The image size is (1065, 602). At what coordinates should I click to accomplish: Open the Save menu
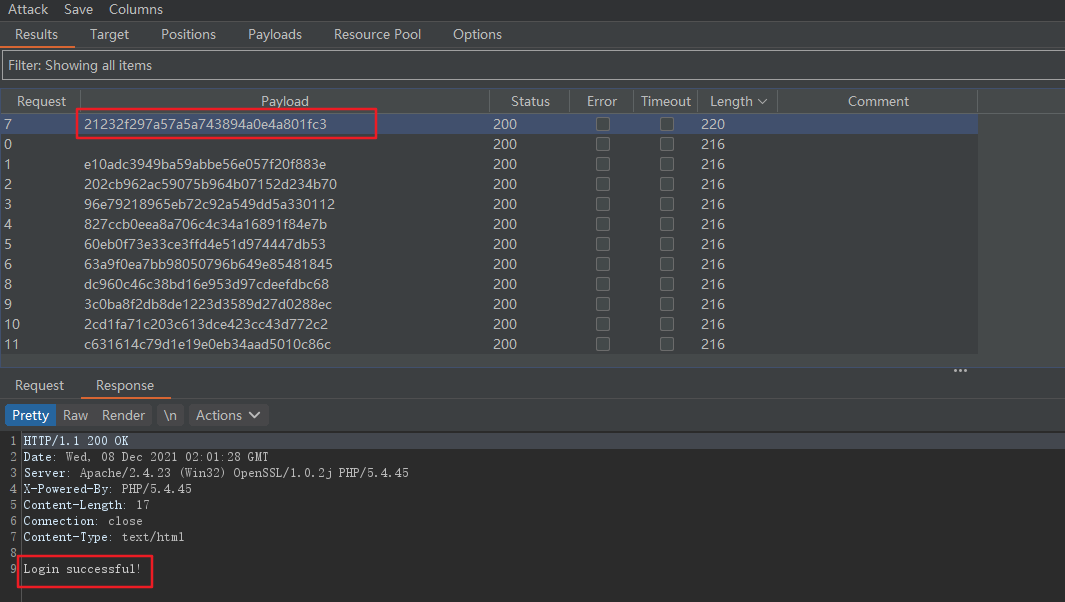78,9
